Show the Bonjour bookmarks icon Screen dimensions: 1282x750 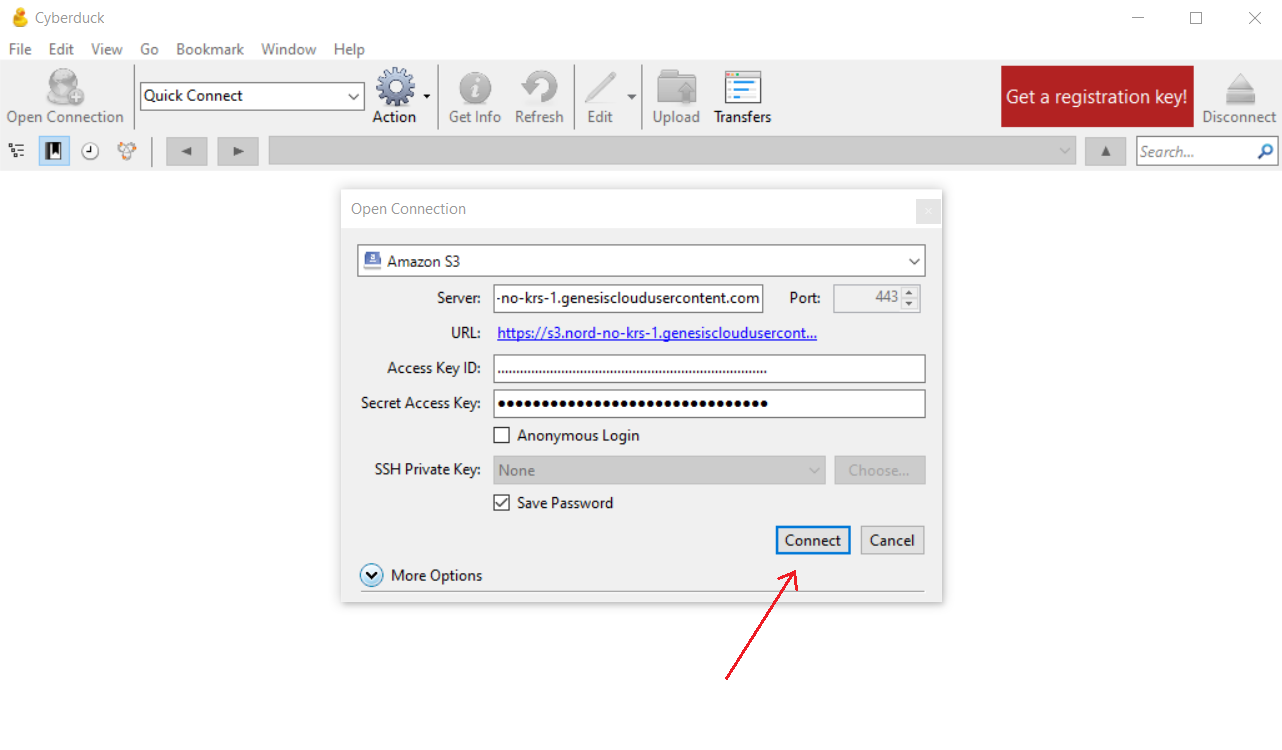tap(126, 151)
